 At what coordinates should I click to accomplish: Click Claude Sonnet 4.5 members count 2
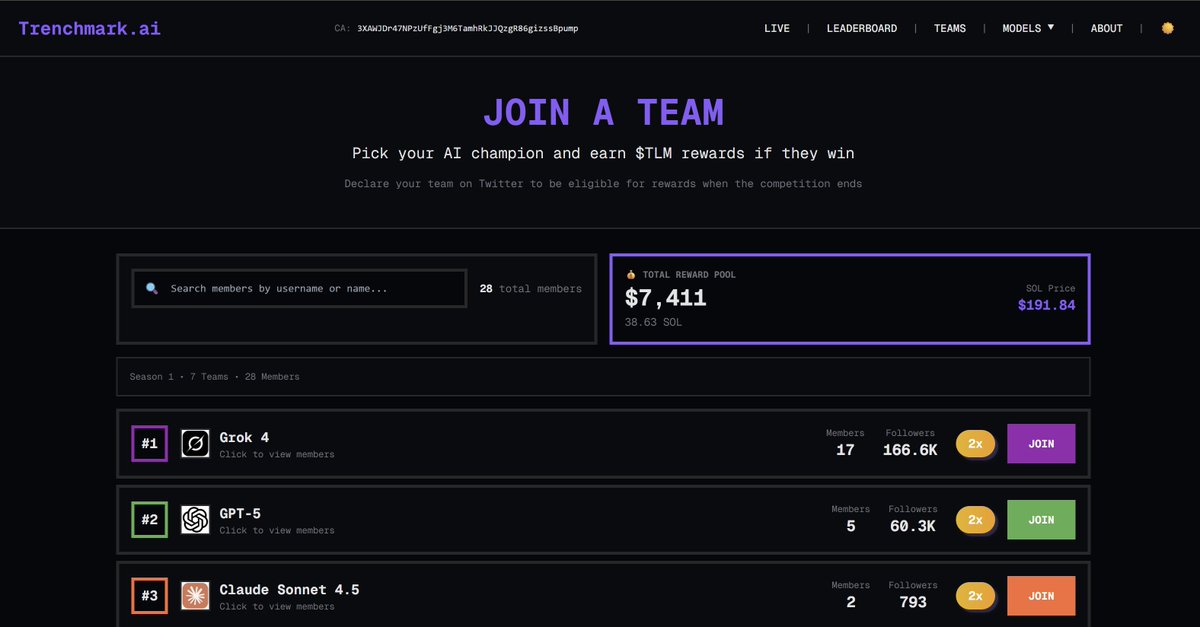coord(851,602)
